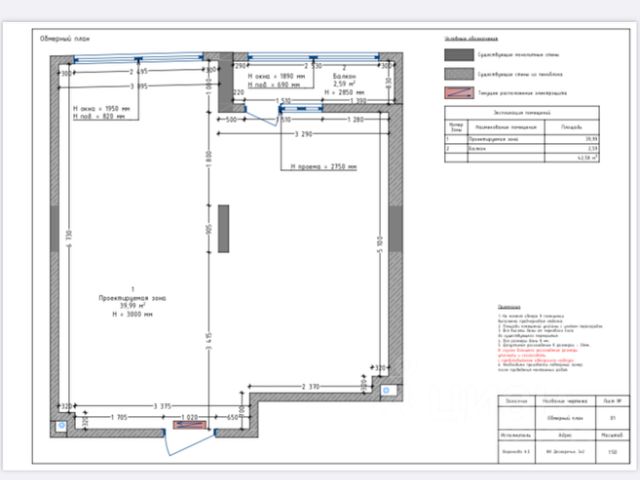
Task: Select the '220' dimension in balcony
Action: [238, 93]
